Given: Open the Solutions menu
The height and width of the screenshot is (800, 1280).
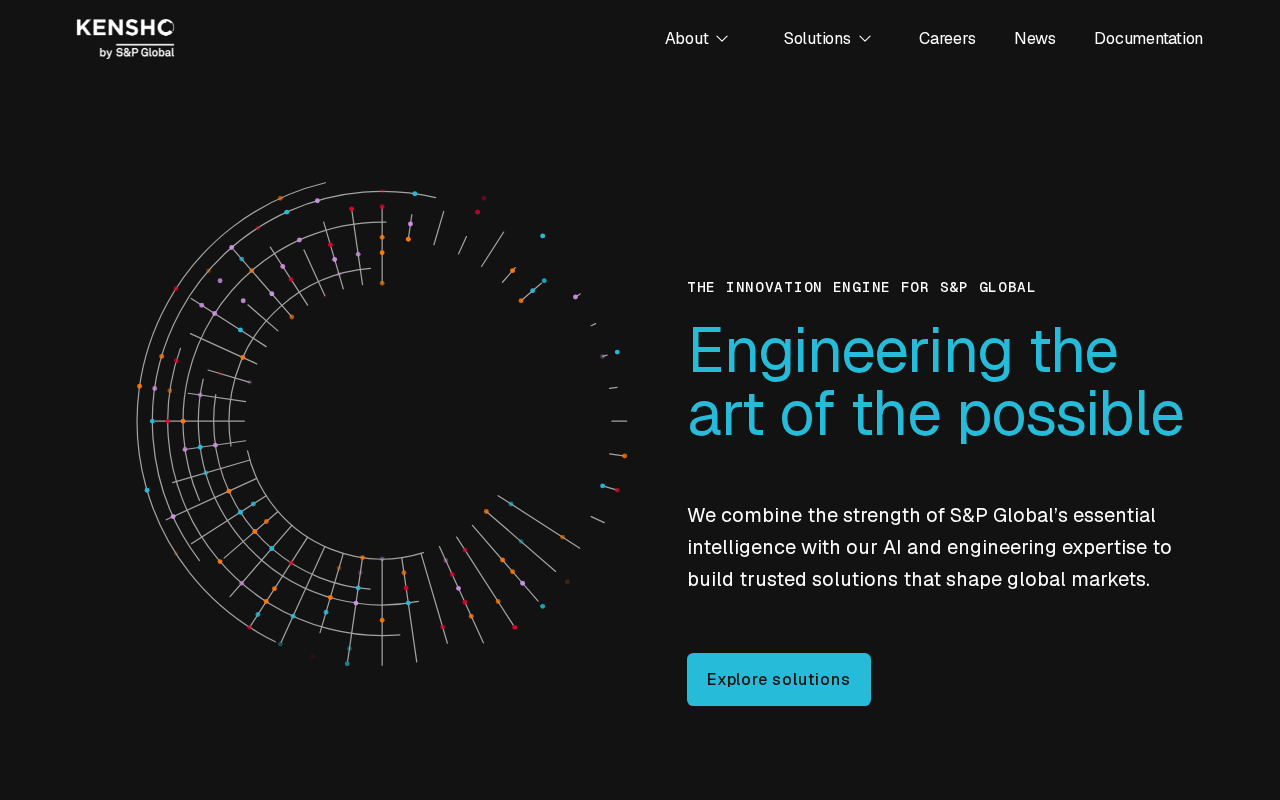Looking at the screenshot, I should [817, 38].
